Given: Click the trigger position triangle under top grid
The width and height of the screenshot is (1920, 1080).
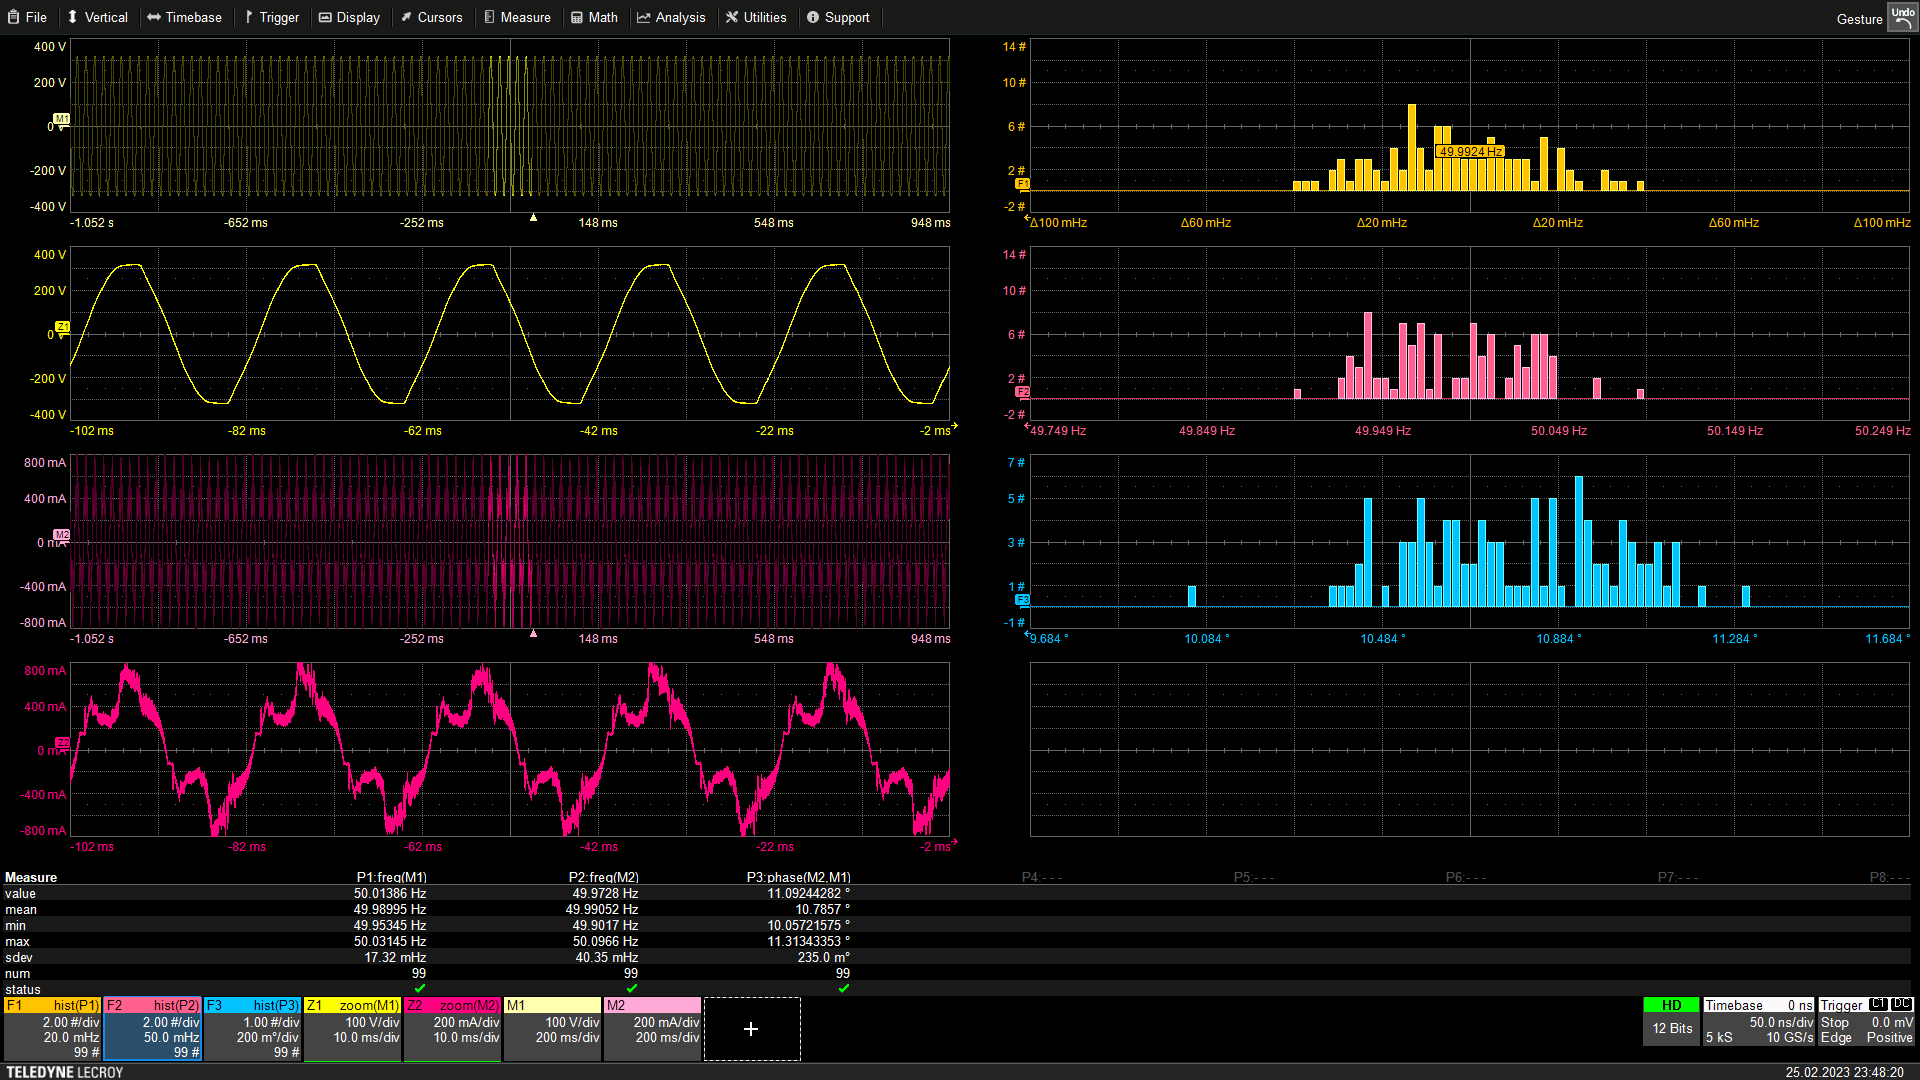Looking at the screenshot, I should coord(533,217).
